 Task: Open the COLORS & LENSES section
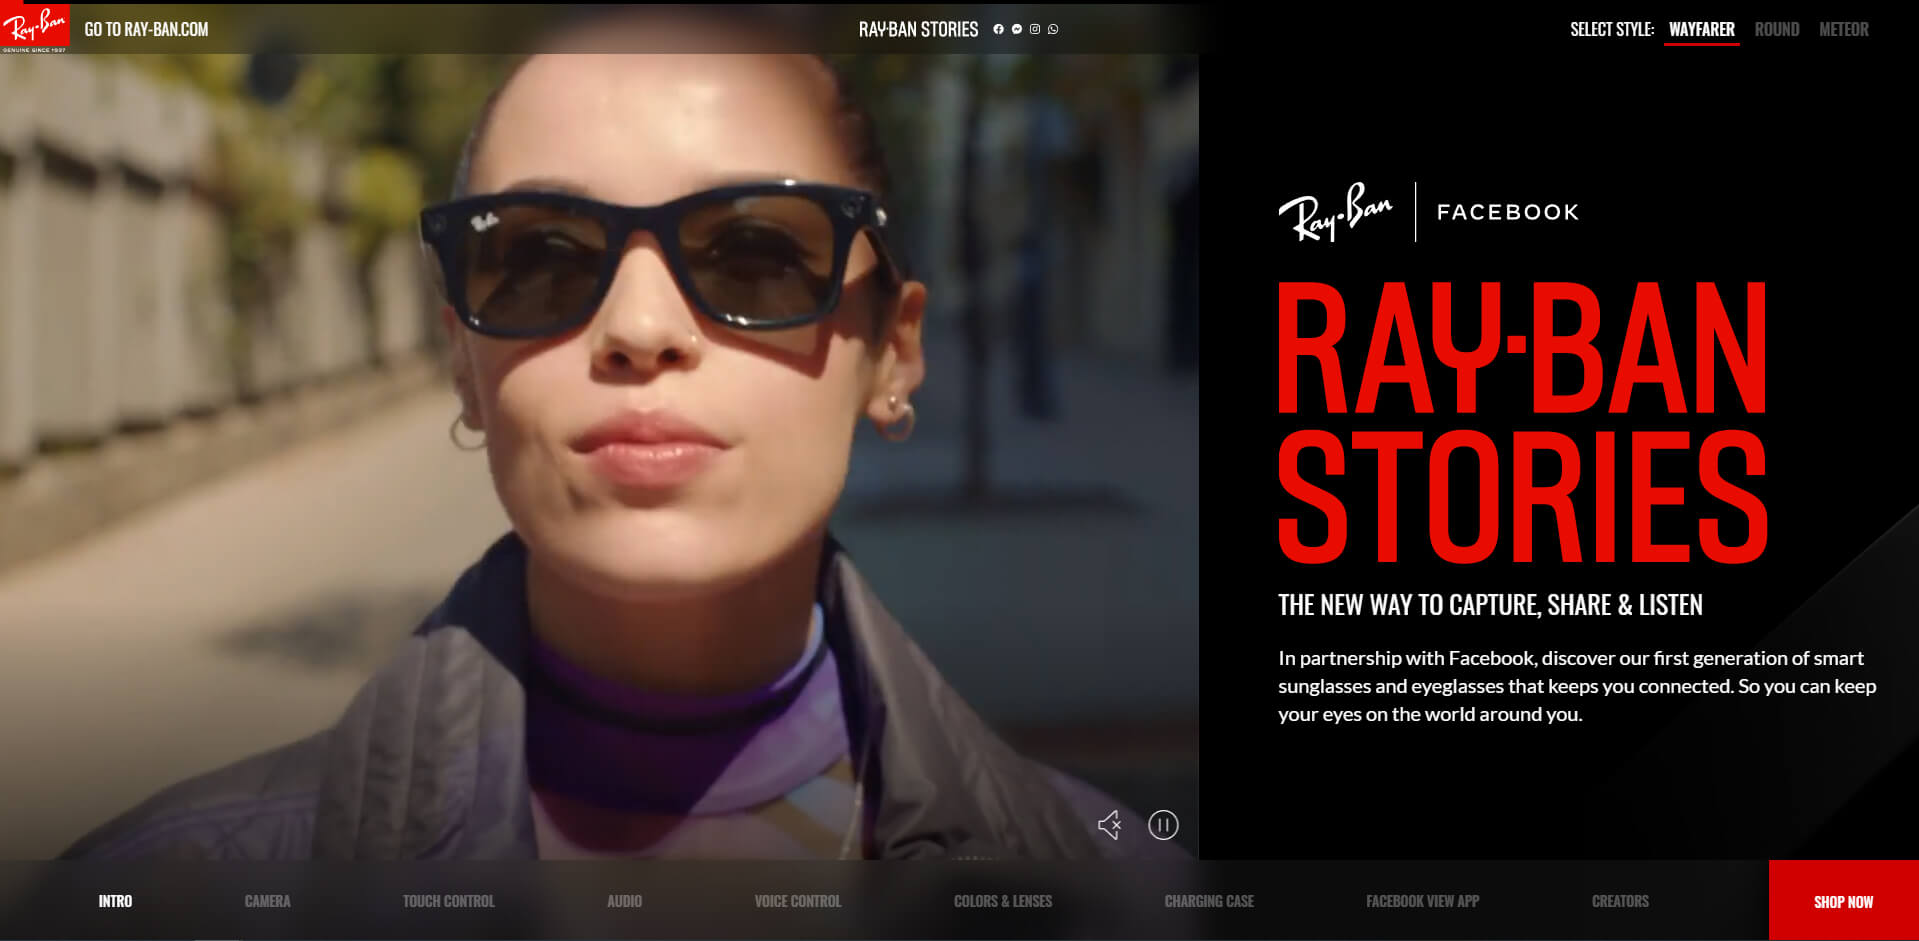click(x=1002, y=900)
